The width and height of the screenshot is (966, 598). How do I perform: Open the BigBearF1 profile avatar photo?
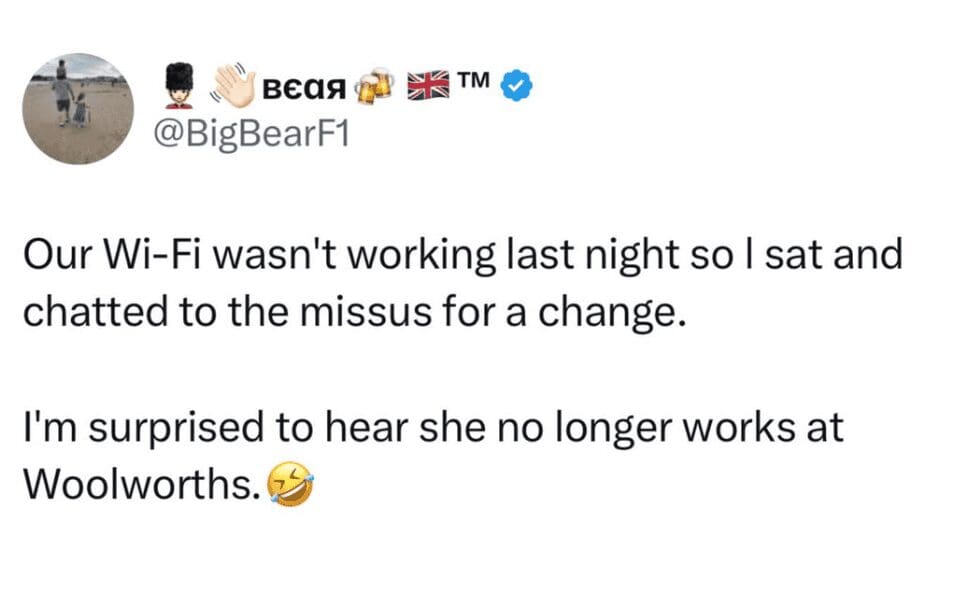80,108
